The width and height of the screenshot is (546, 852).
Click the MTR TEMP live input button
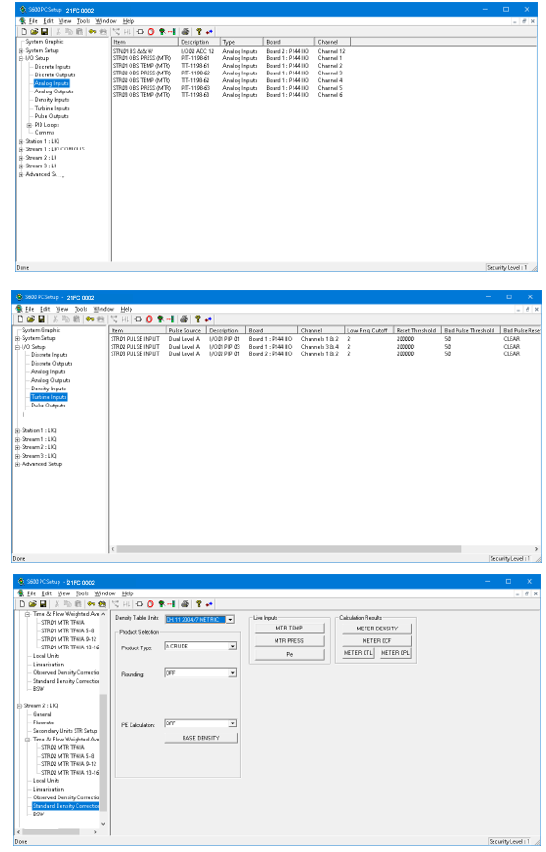coord(289,628)
